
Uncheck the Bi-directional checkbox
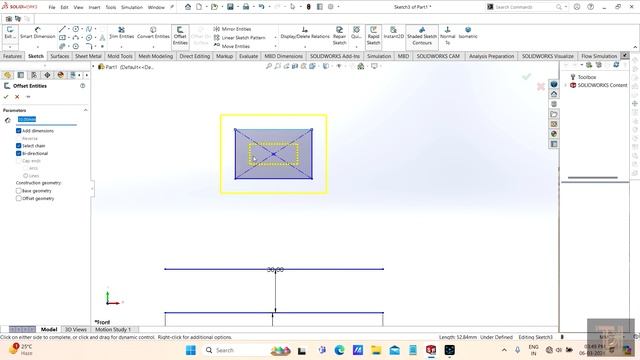coord(18,153)
